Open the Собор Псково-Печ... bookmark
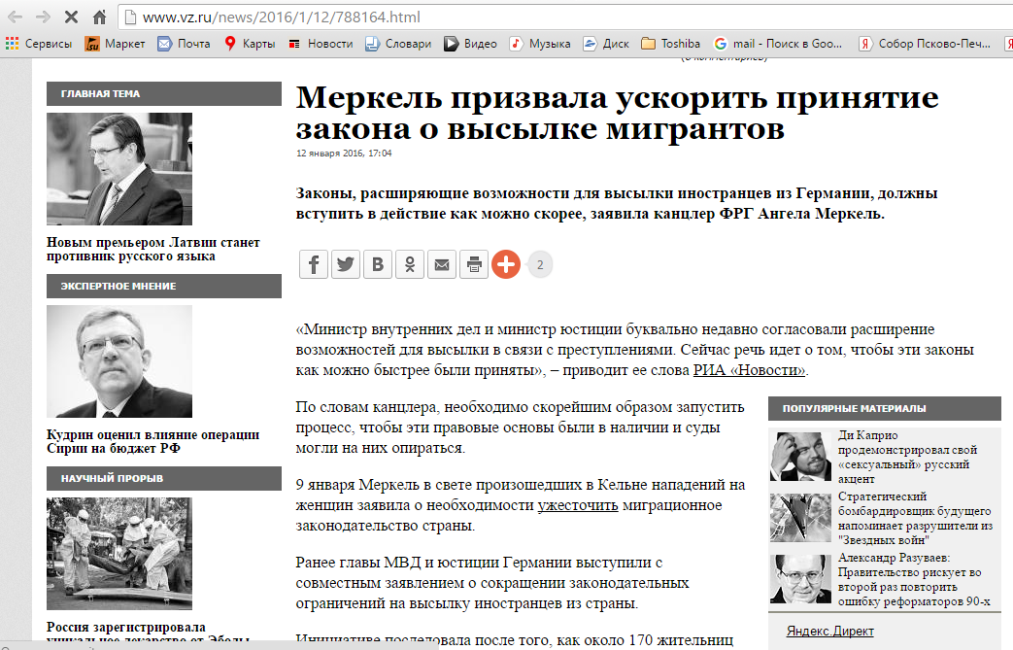The image size is (1013, 650). (925, 43)
